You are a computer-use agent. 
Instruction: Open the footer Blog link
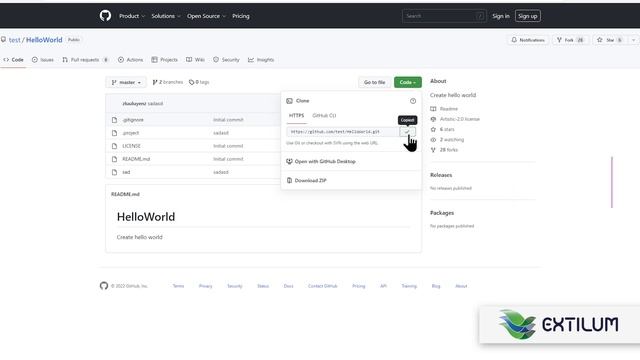click(436, 286)
